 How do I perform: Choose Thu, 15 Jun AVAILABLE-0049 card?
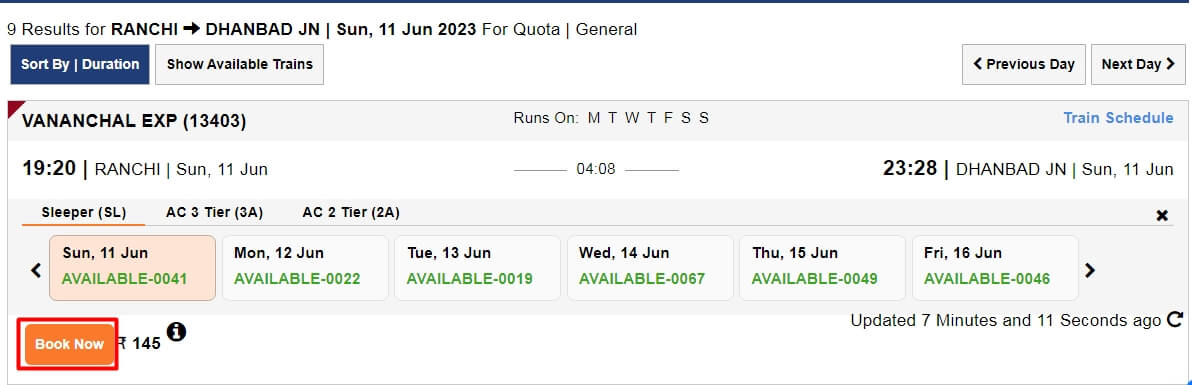coord(823,268)
